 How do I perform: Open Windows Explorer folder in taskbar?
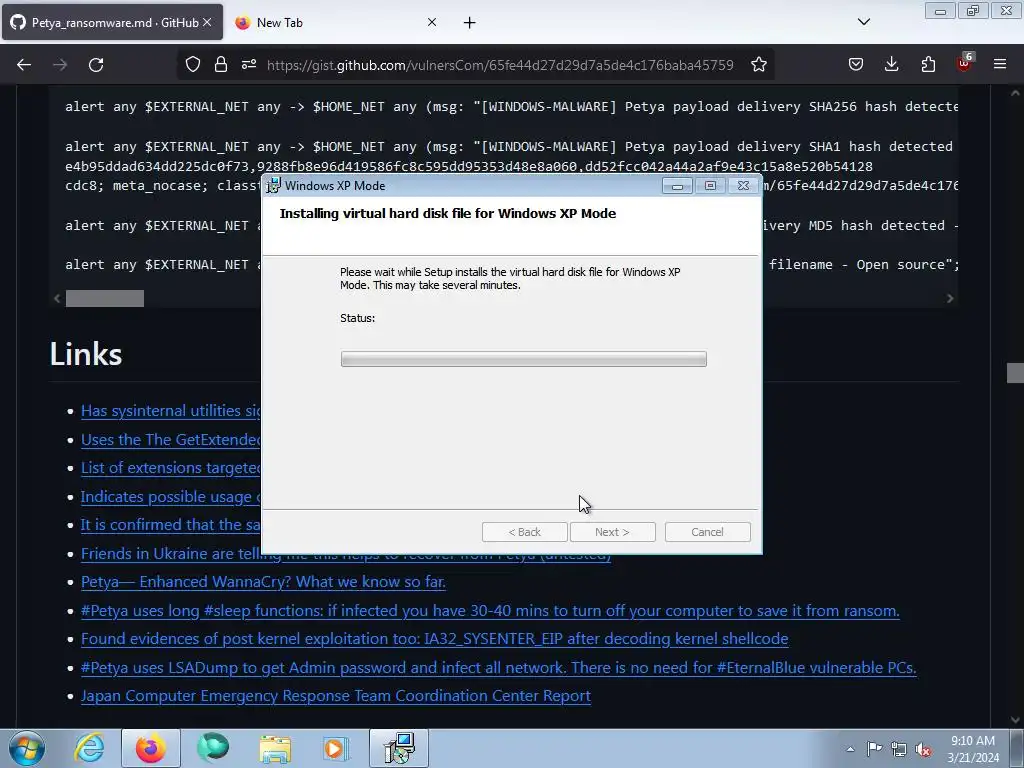pos(275,748)
